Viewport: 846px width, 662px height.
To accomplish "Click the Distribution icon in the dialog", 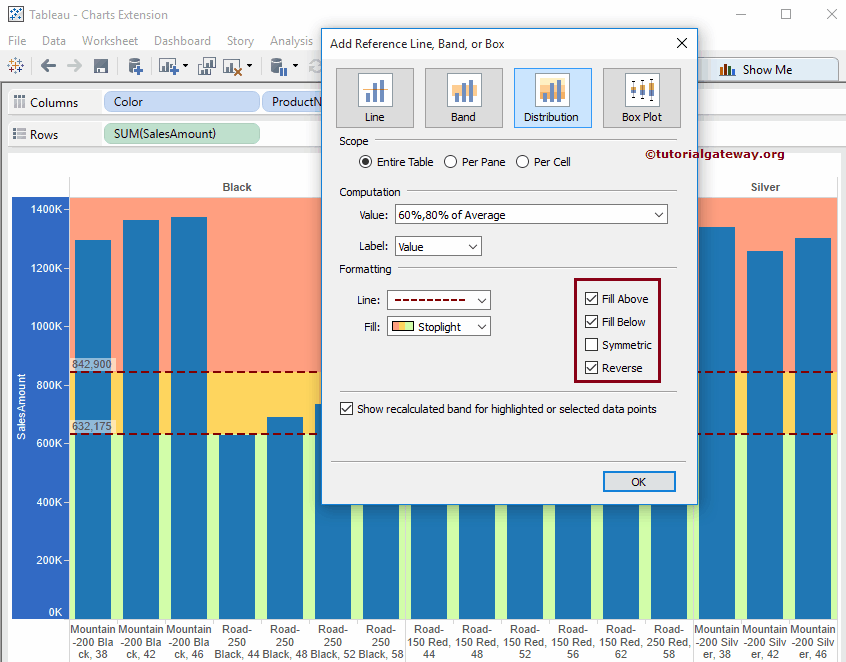I will pos(552,97).
